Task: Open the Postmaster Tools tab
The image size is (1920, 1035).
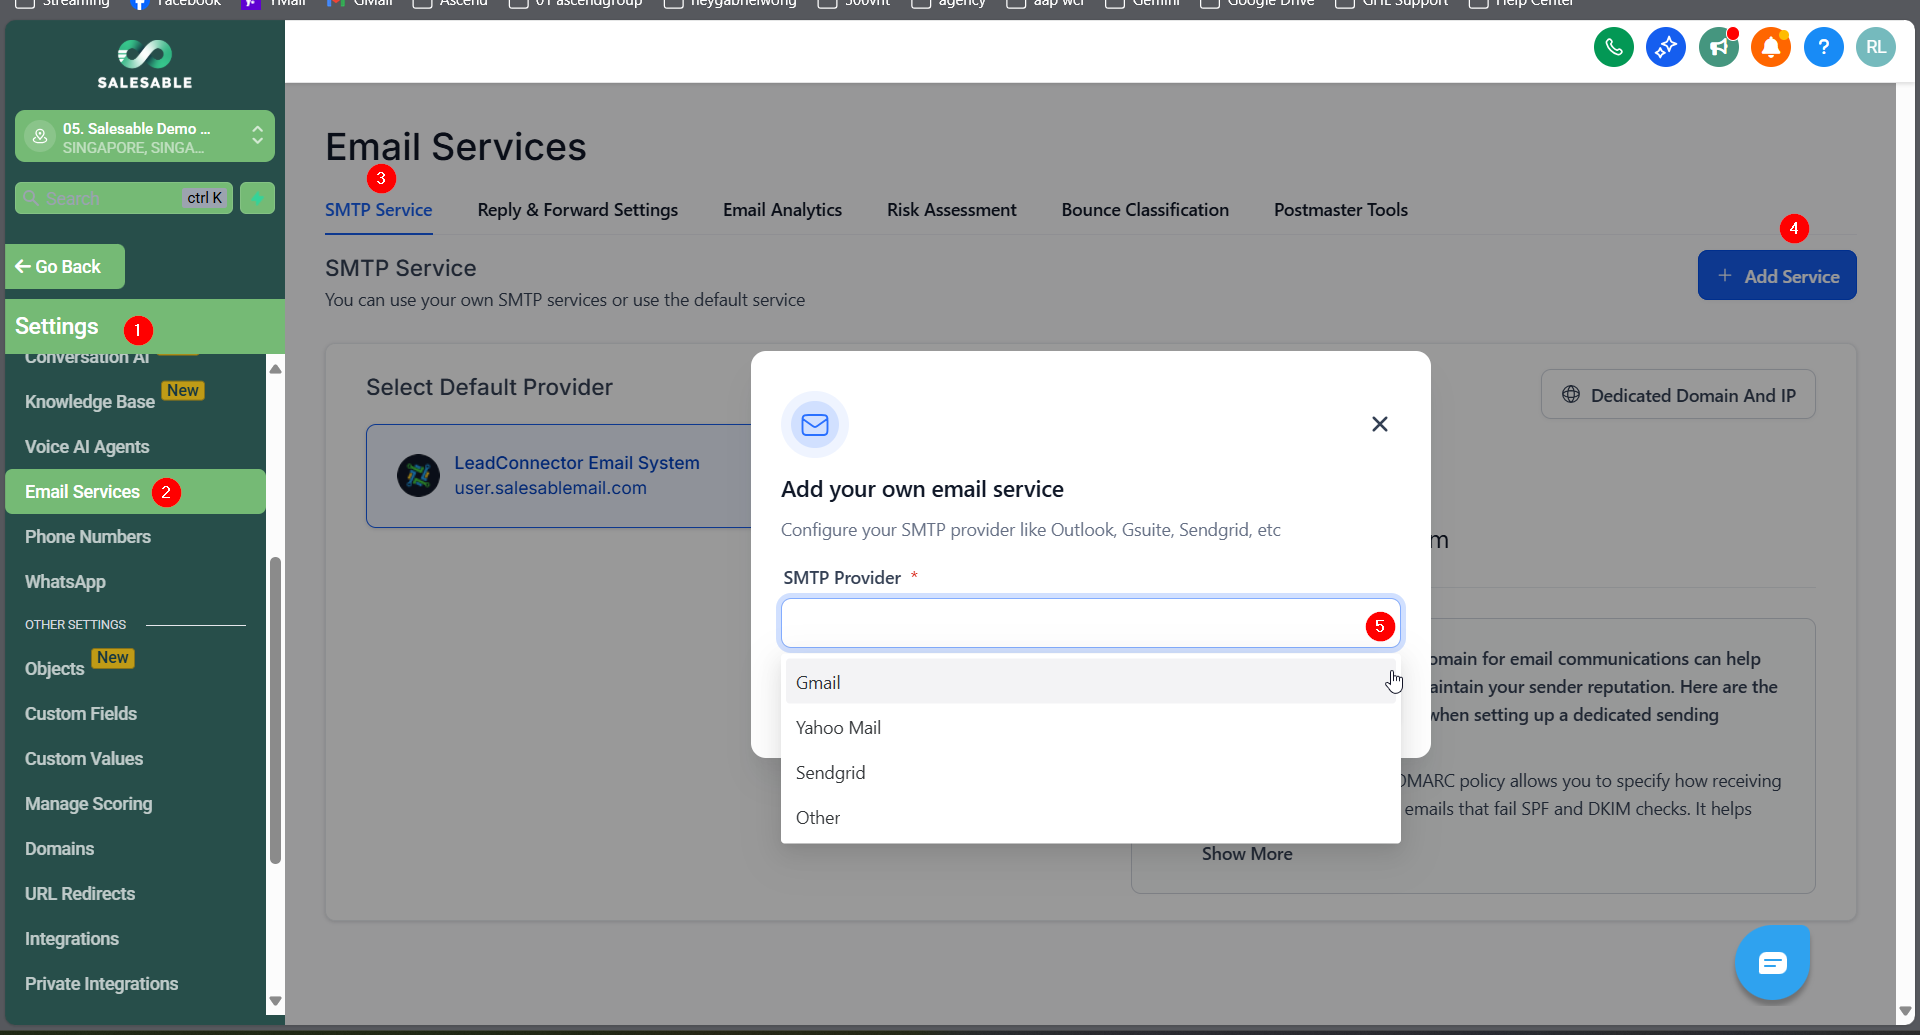Action: 1340,210
